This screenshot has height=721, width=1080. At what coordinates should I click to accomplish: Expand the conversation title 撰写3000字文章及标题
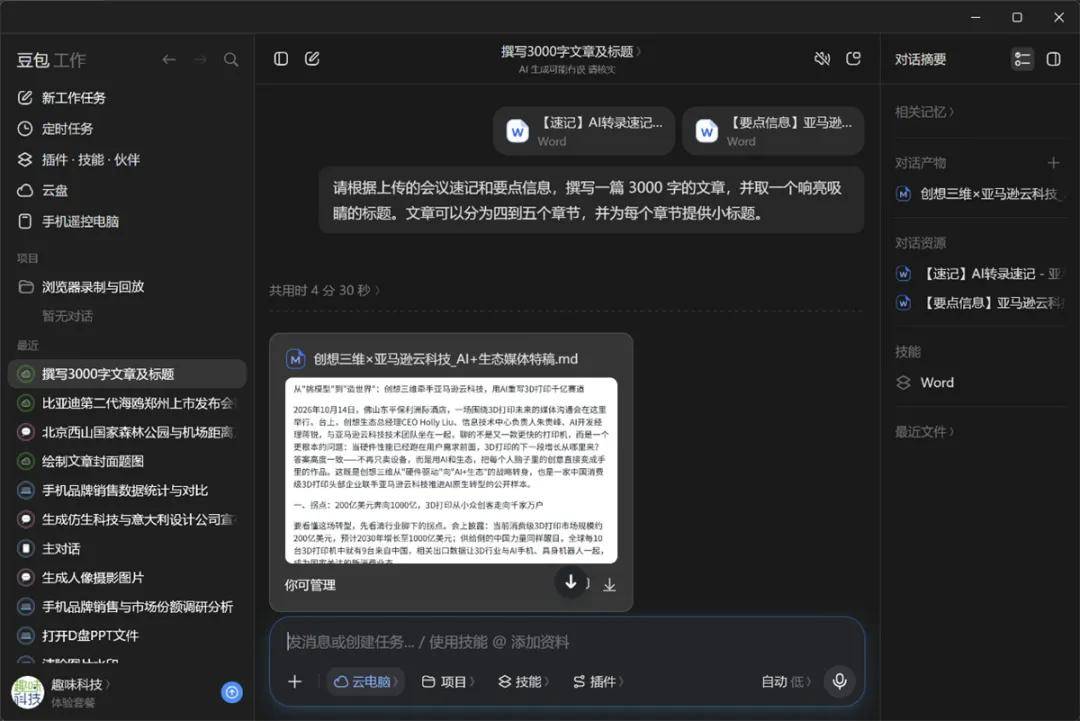(x=570, y=52)
